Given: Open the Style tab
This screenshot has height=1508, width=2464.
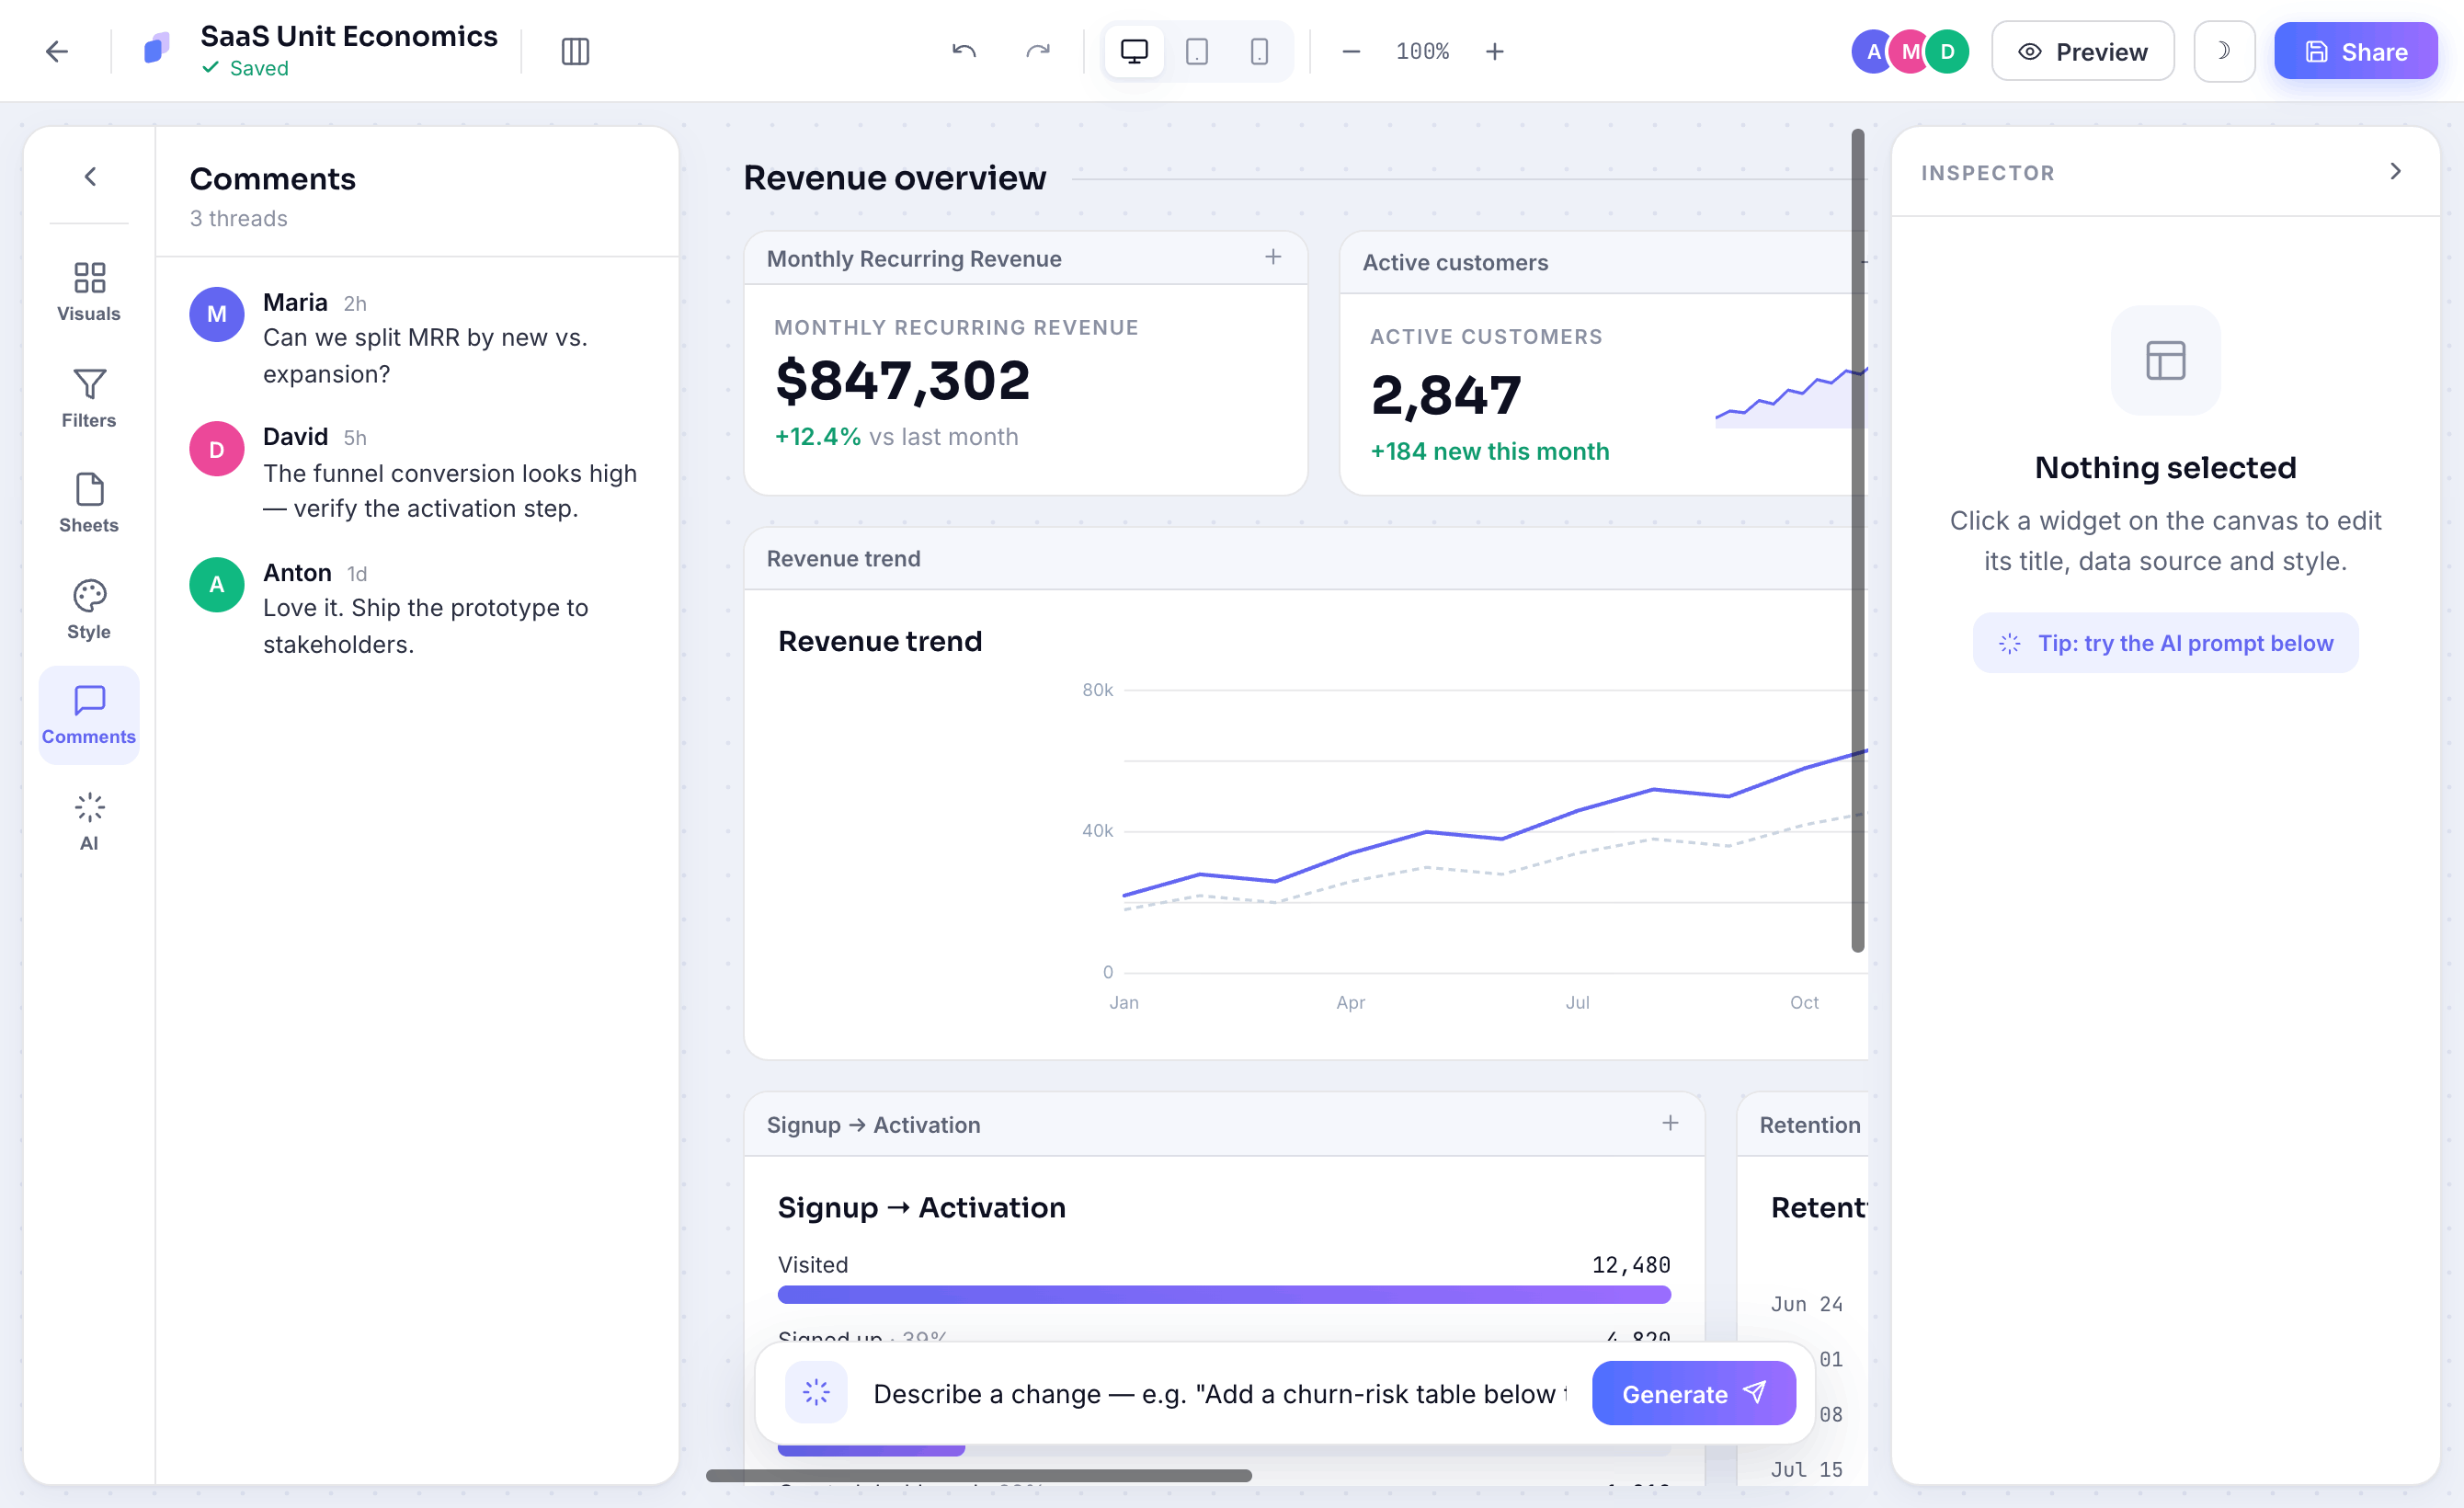Looking at the screenshot, I should click(x=89, y=609).
